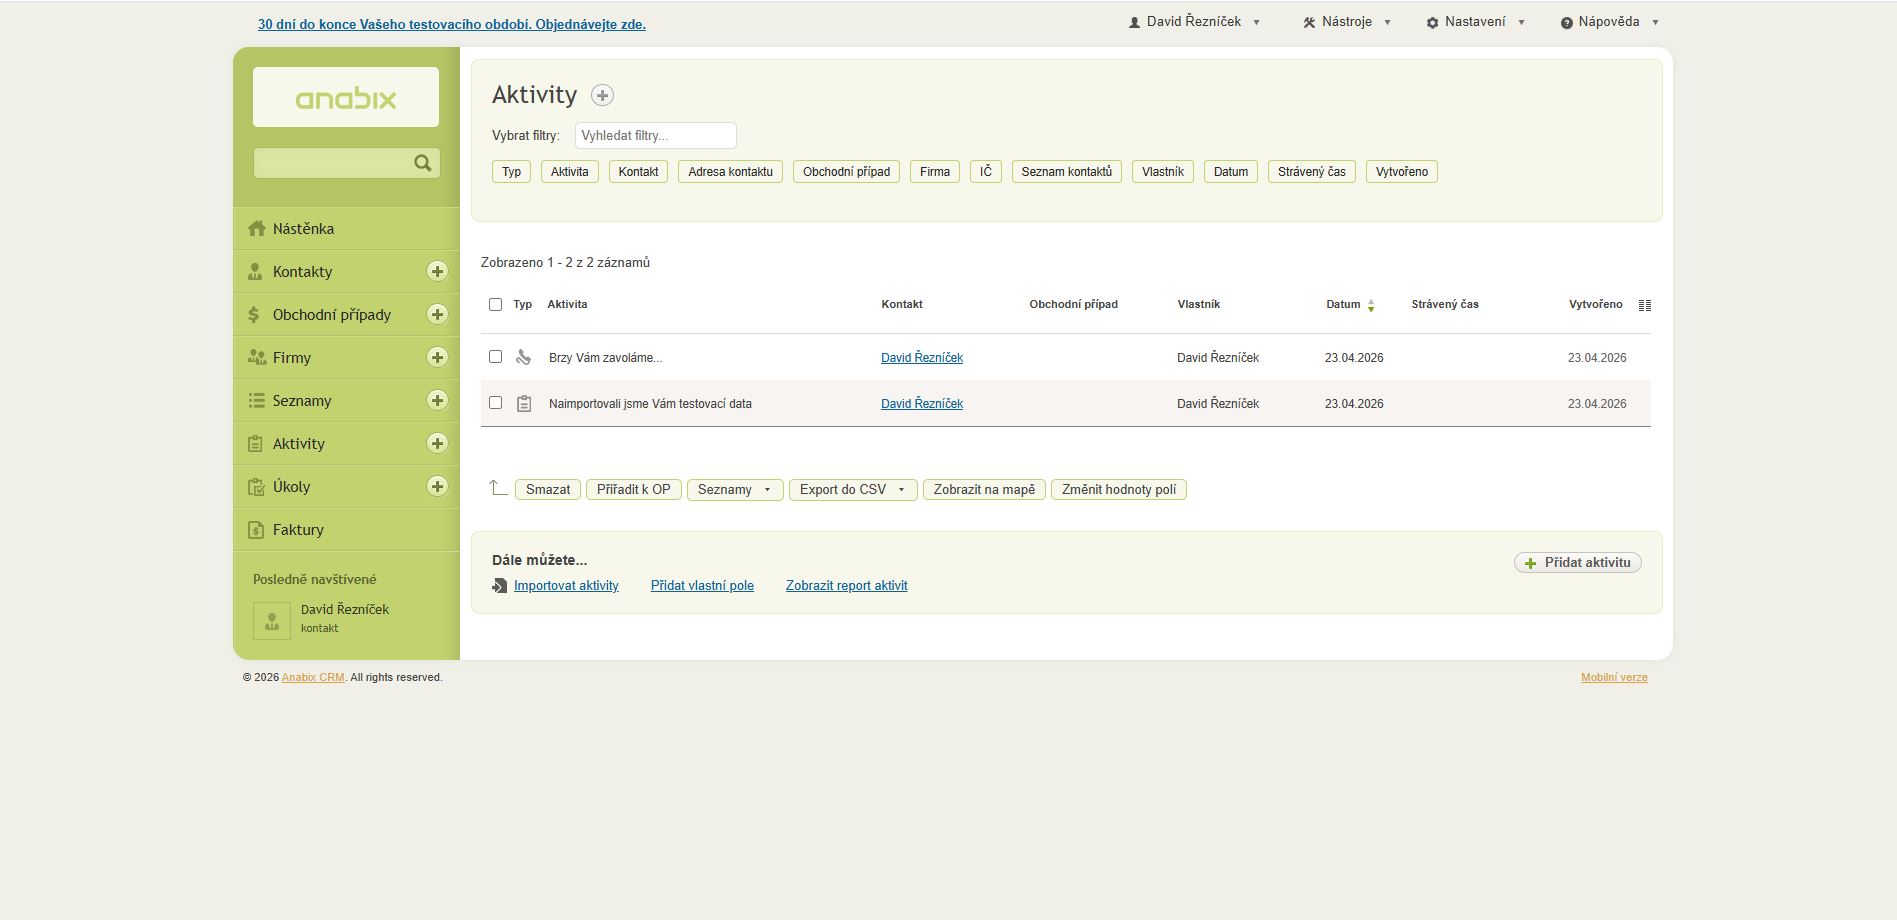
Task: Check the 'Naimportovali jsme Vám testovací data' checkbox
Action: 495,402
